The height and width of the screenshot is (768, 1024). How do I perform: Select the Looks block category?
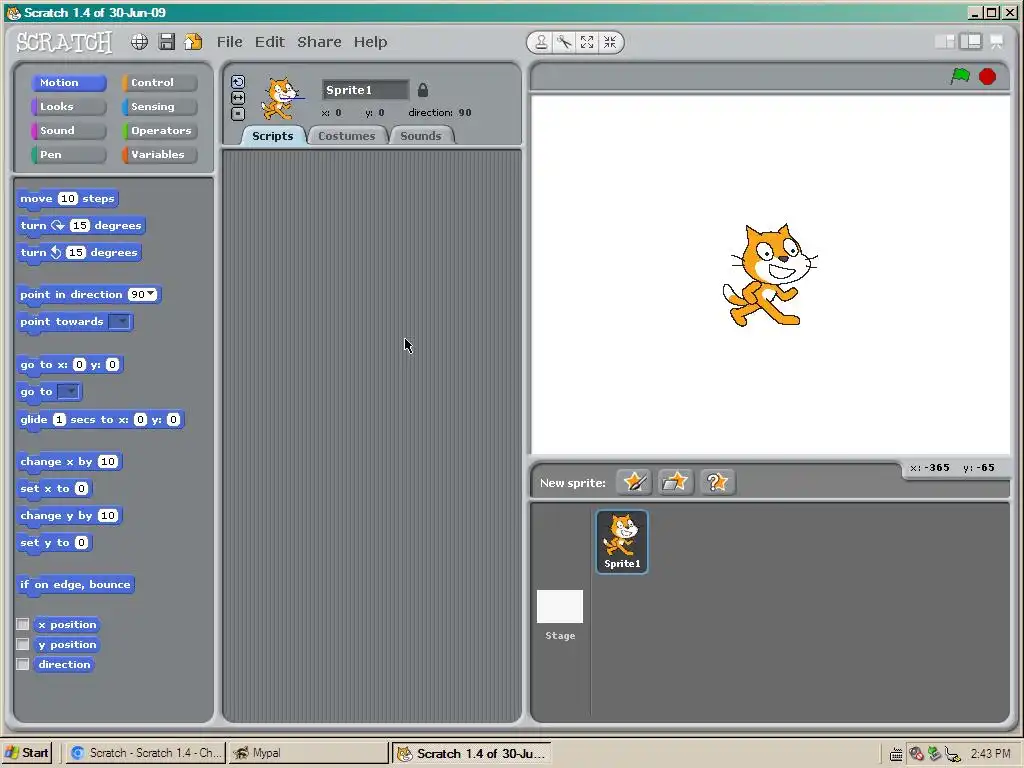point(68,106)
